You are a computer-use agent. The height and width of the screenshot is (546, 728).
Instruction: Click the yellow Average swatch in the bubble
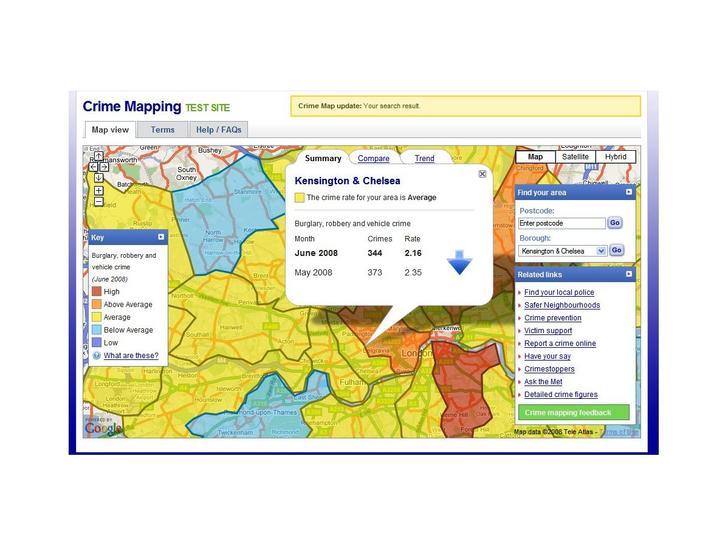[x=299, y=198]
